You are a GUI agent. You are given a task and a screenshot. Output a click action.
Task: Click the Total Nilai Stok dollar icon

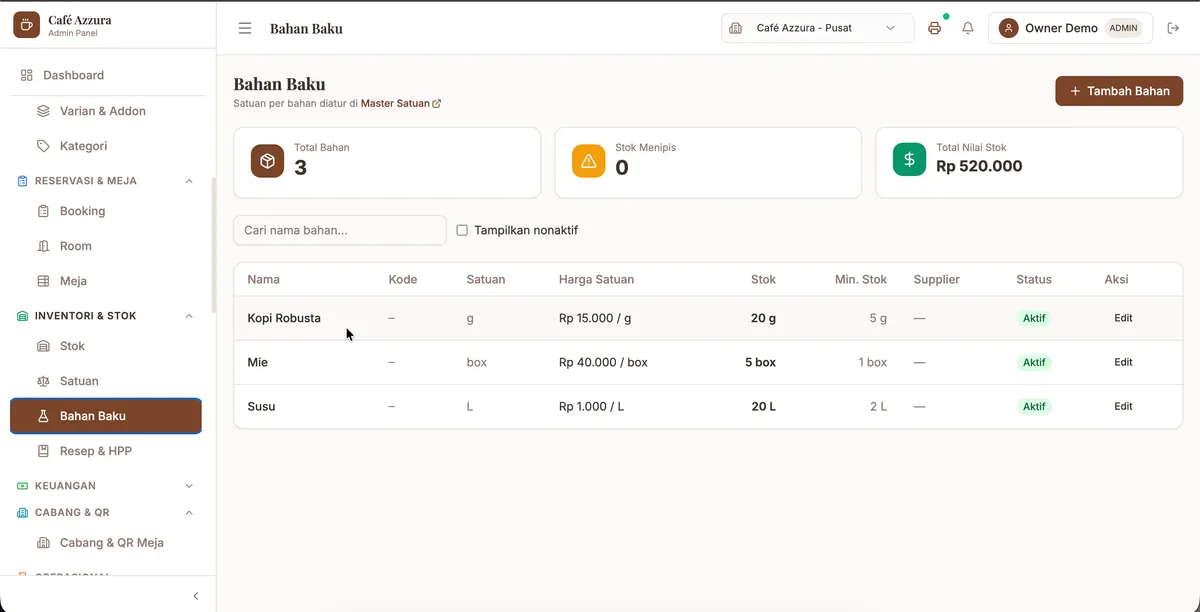(909, 160)
